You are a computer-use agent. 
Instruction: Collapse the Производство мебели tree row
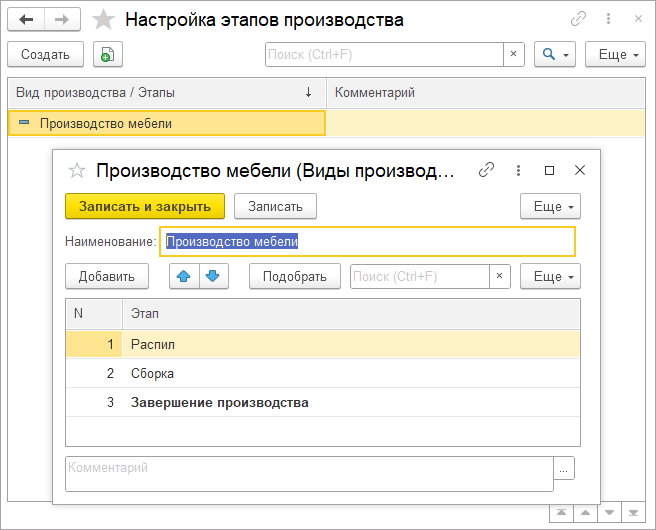[24, 123]
